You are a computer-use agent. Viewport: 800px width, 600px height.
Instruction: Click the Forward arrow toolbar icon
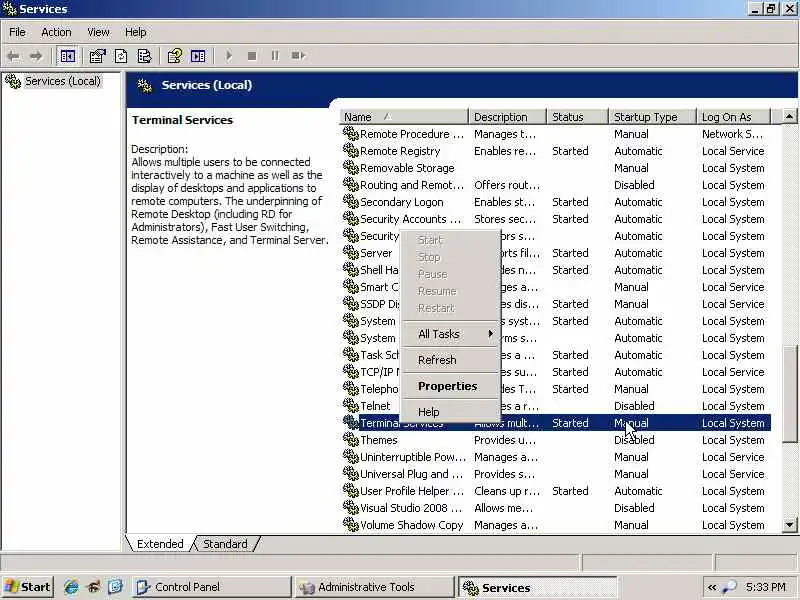tap(36, 56)
